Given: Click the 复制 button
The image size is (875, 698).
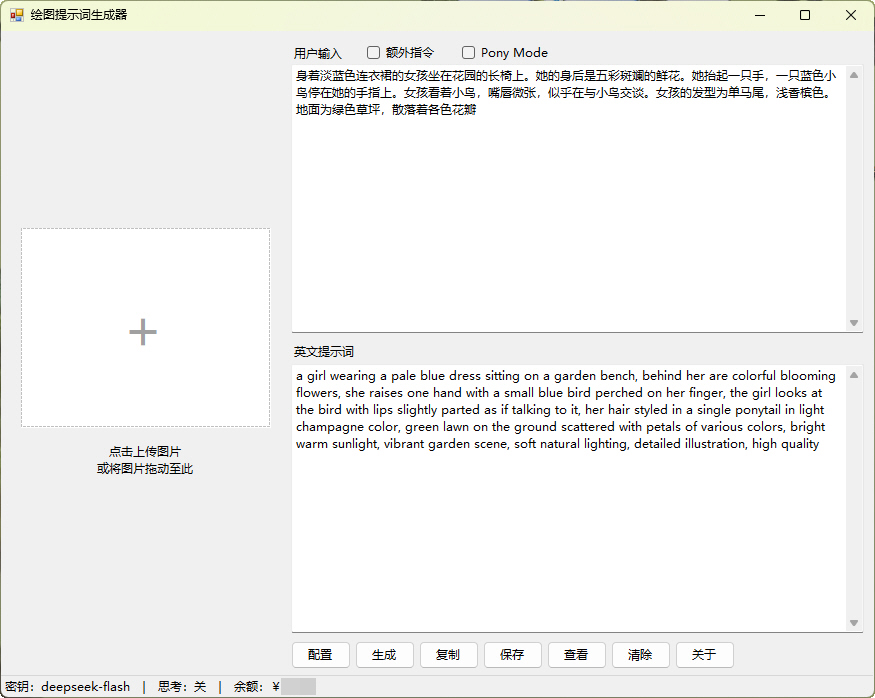Looking at the screenshot, I should (x=448, y=654).
